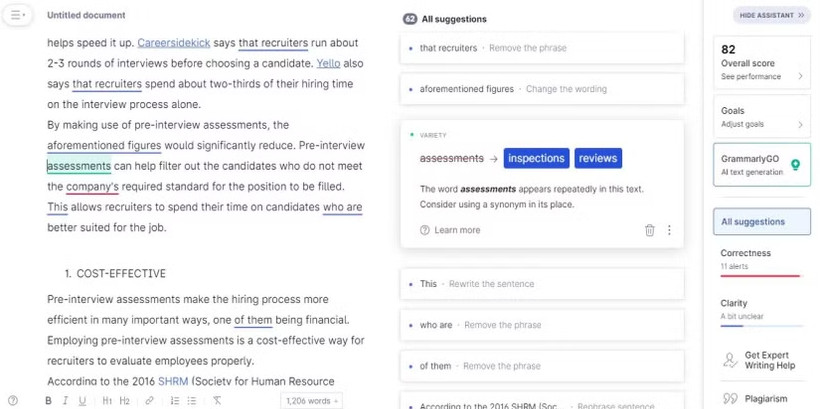Expand the 1,206 words counter
This screenshot has height=409, width=820.
click(312, 401)
